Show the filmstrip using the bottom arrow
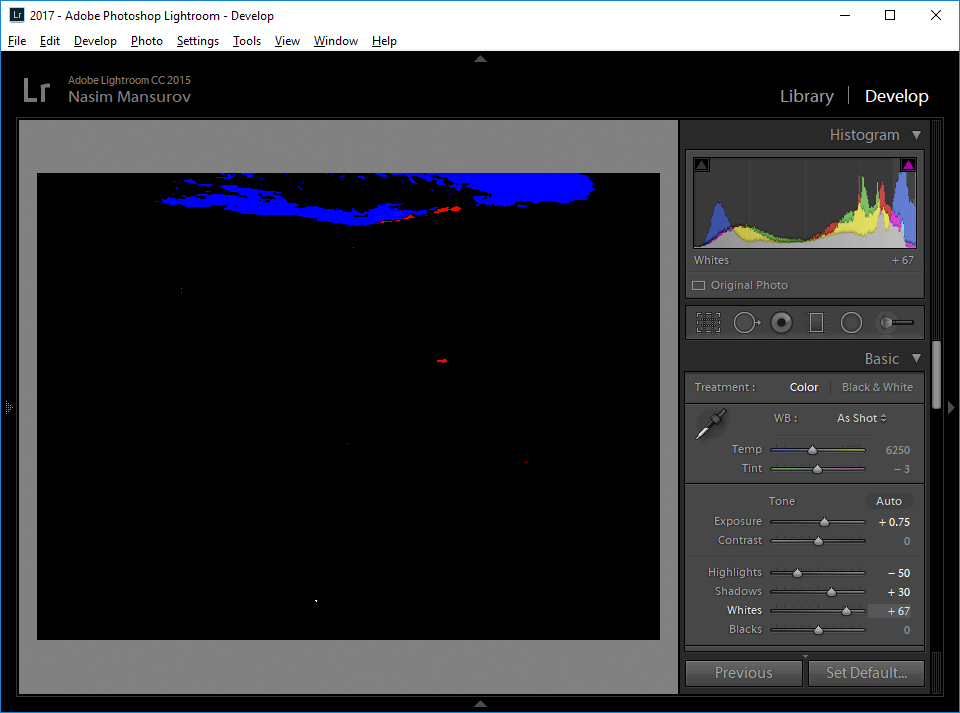This screenshot has height=713, width=960. coord(481,704)
